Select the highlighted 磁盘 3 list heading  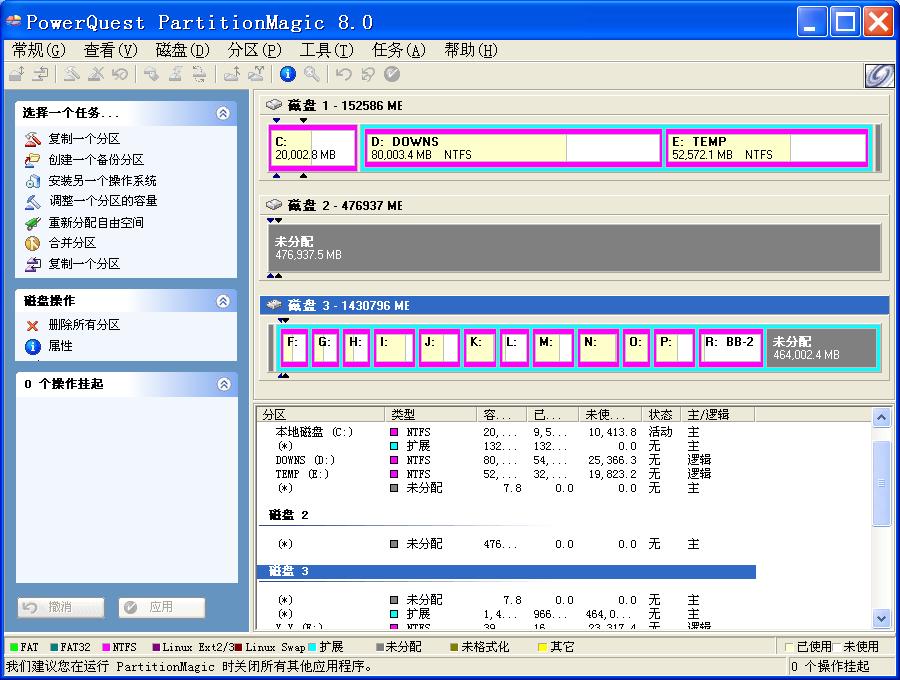point(506,571)
